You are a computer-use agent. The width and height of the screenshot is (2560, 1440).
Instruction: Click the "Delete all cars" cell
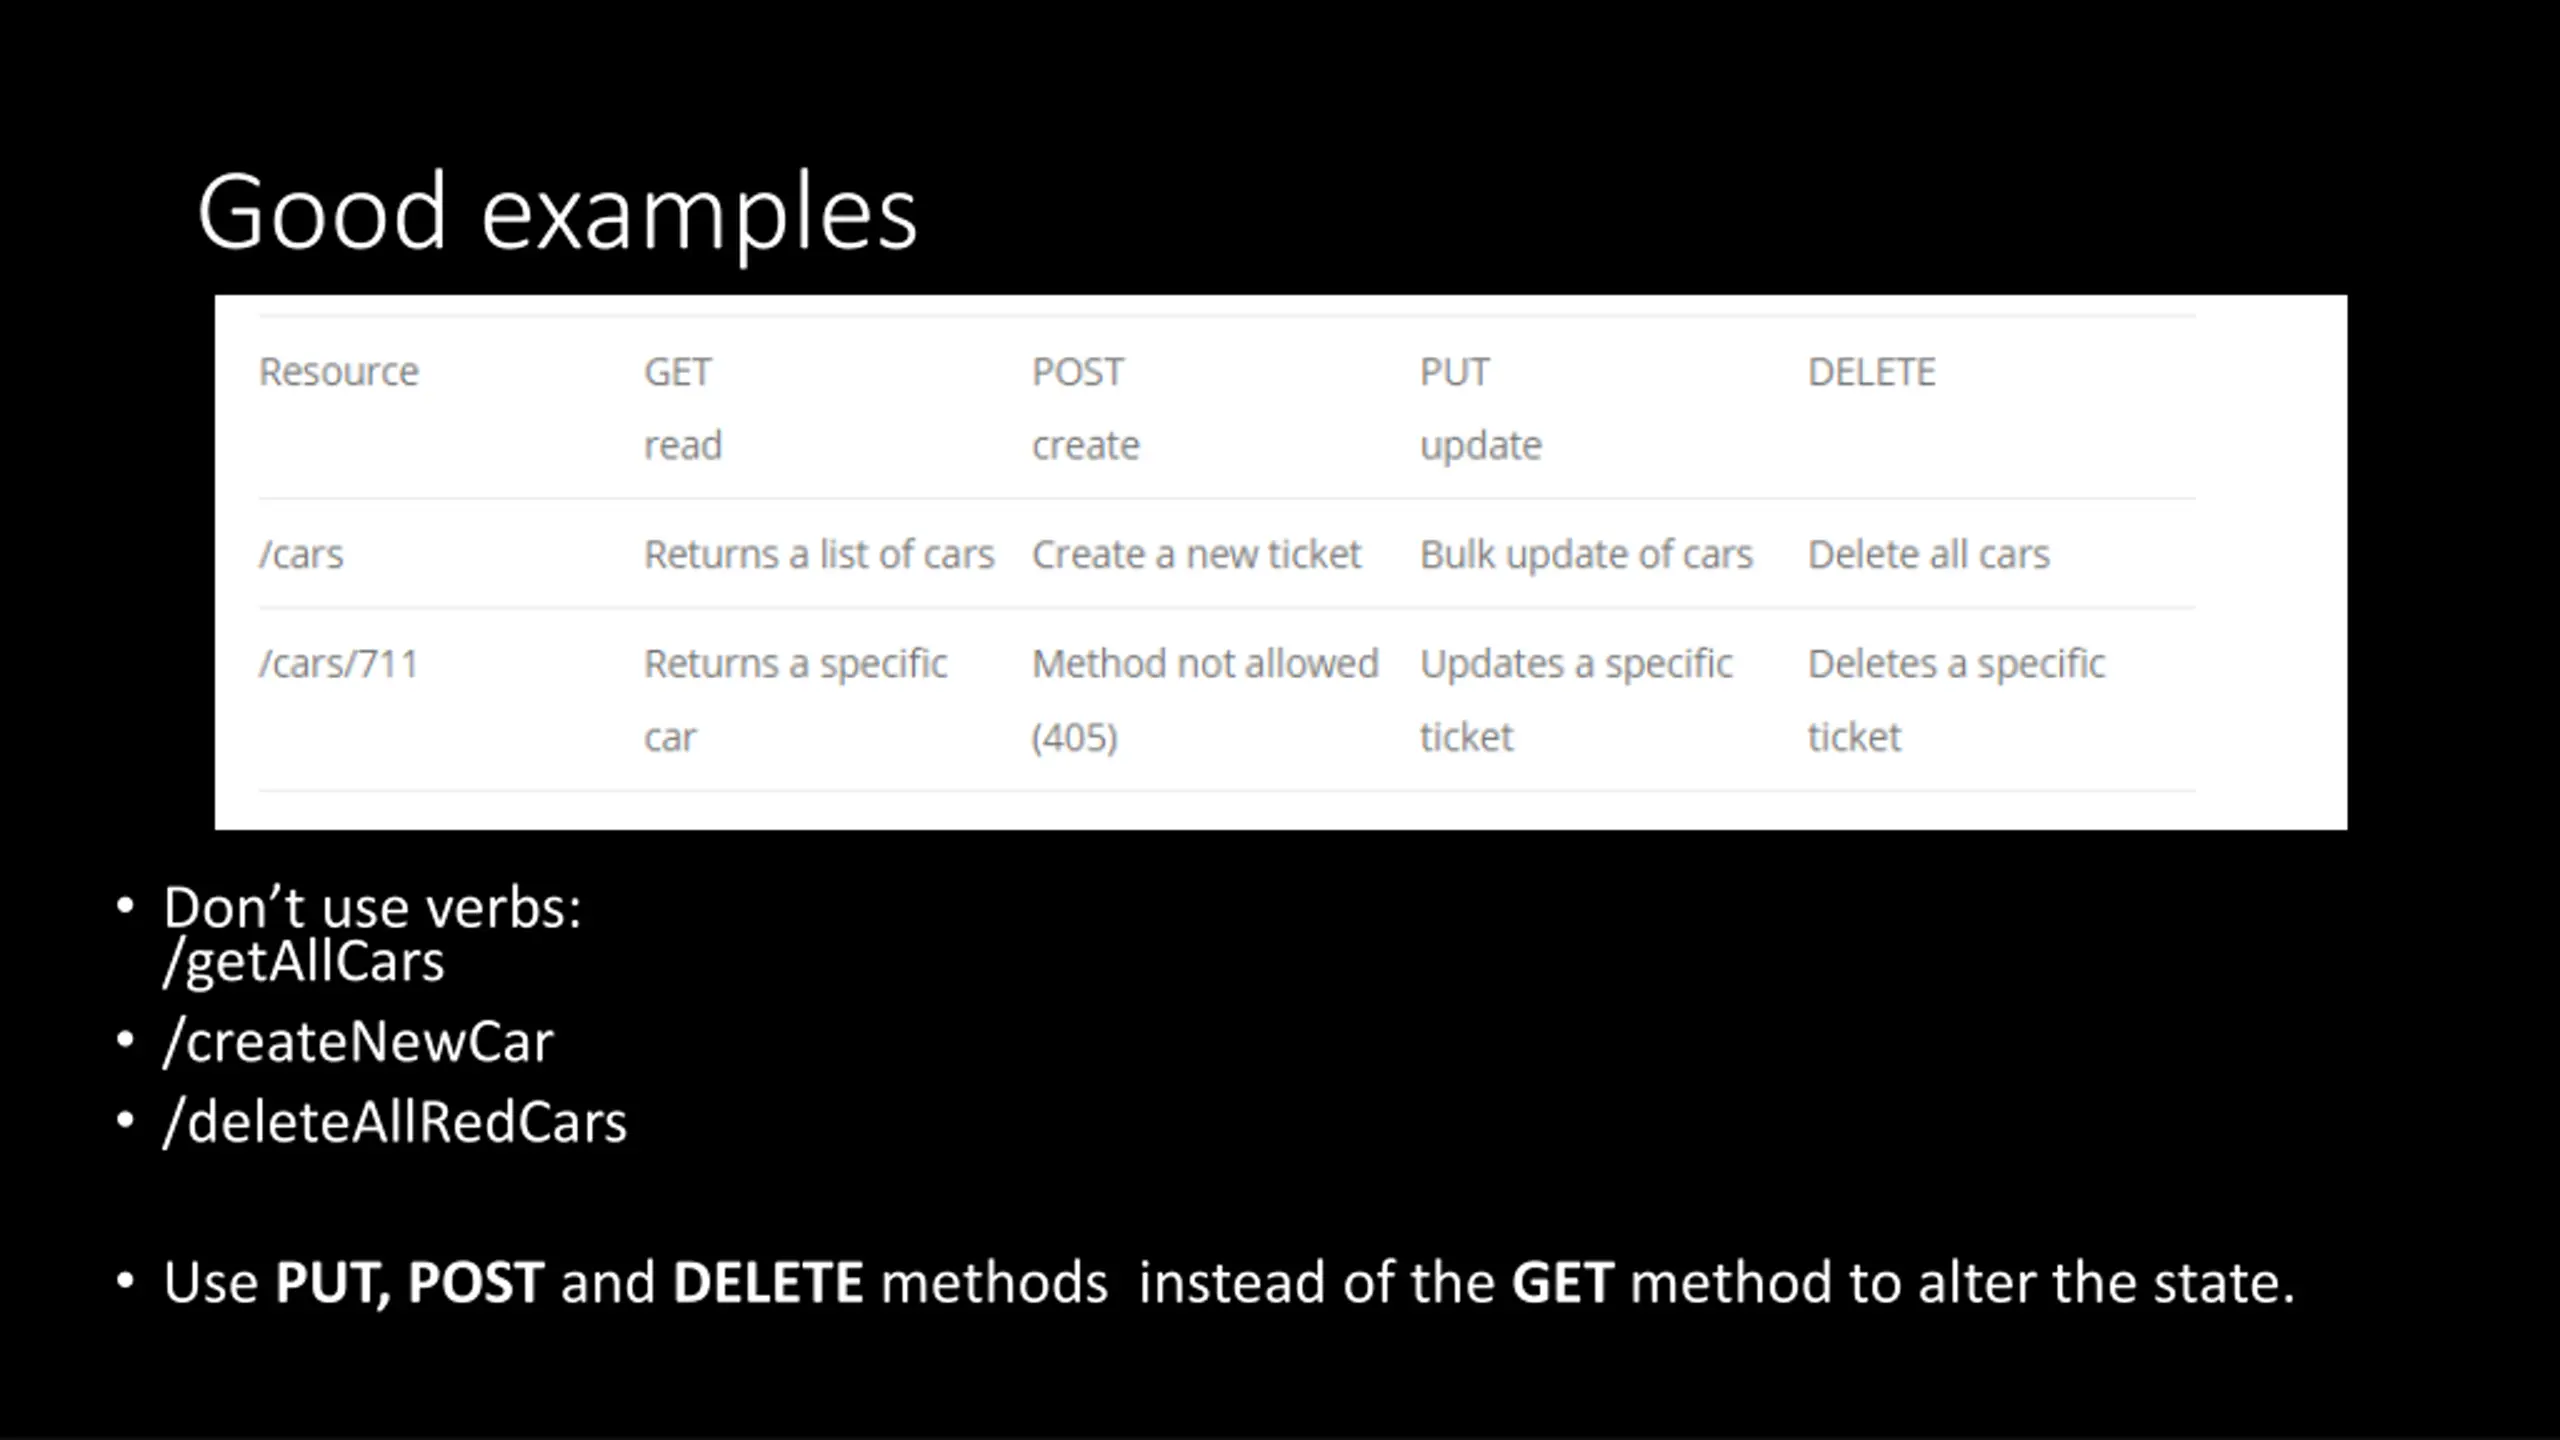pos(1928,554)
